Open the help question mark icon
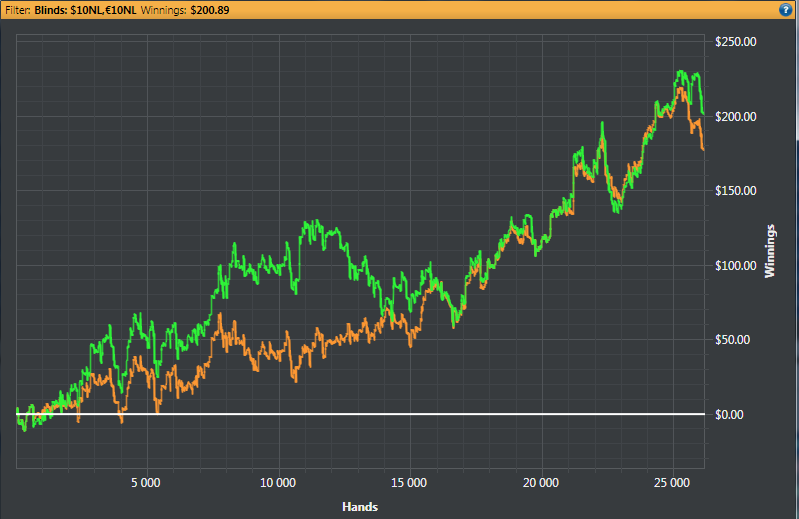Image resolution: width=799 pixels, height=519 pixels. [785, 10]
